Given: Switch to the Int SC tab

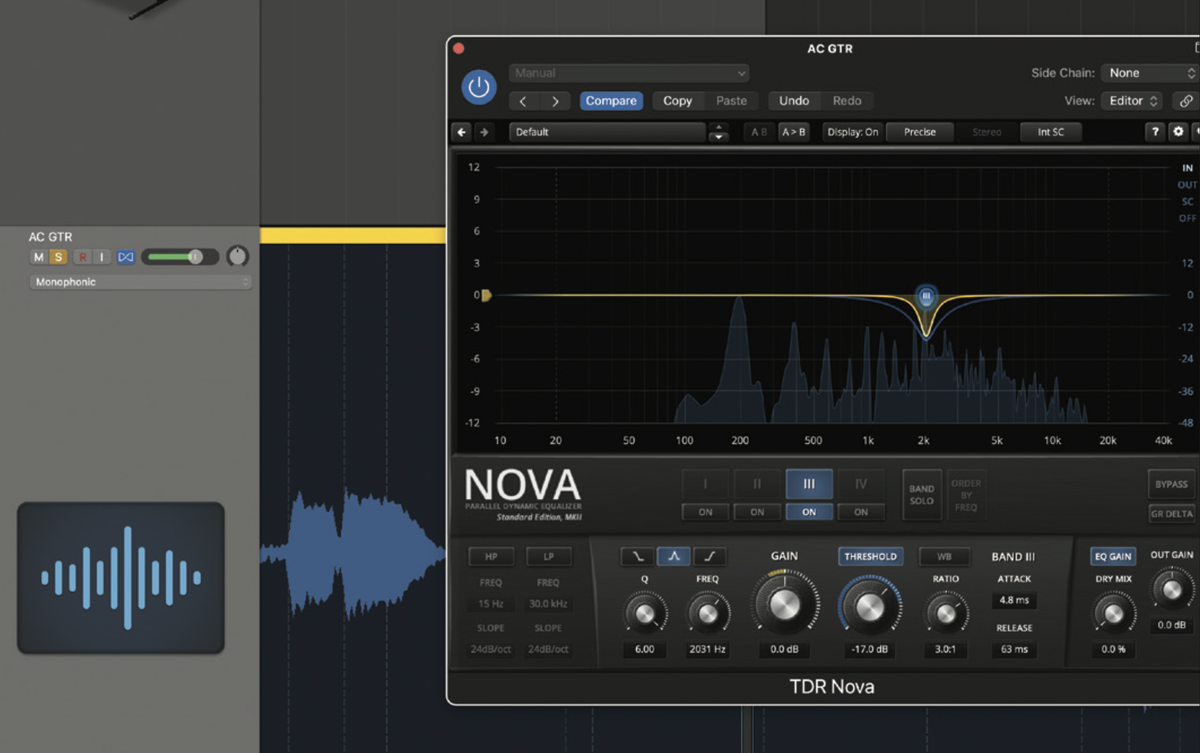Looking at the screenshot, I should click(x=1050, y=131).
